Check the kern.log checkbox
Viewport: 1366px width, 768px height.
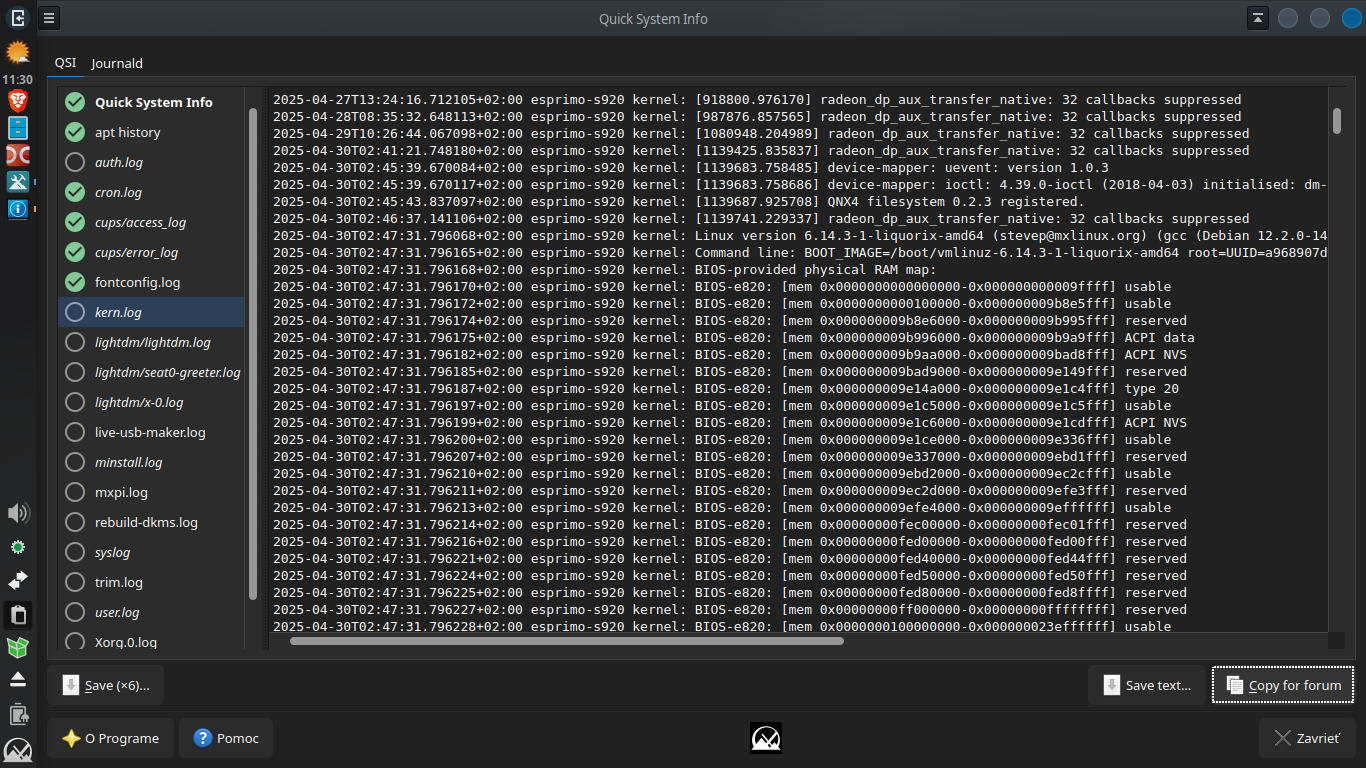(75, 312)
